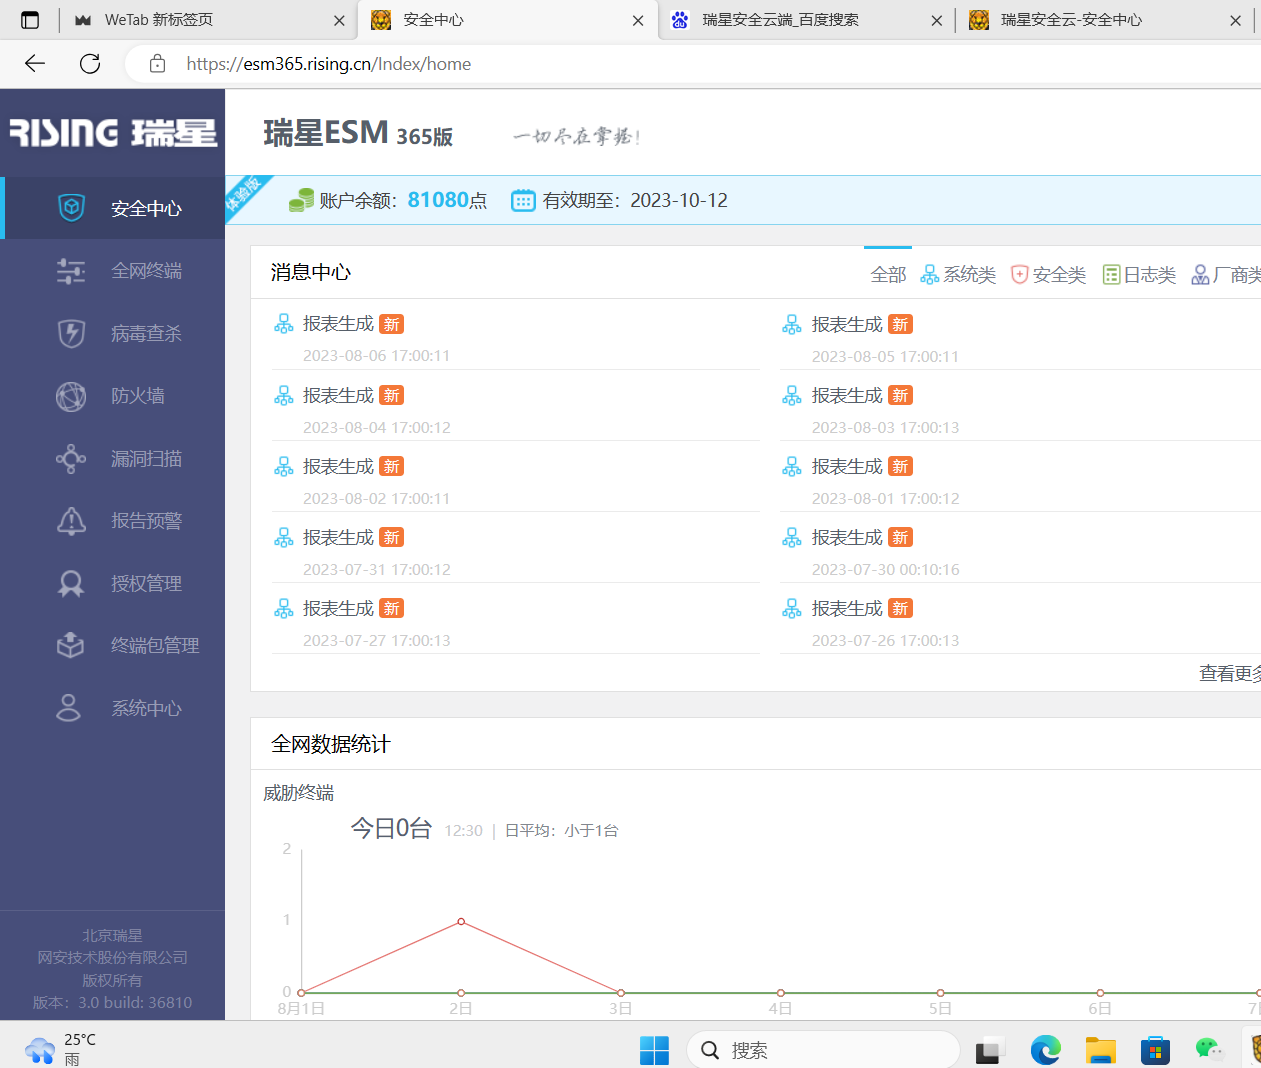Click the site lock icon in address bar
The image size is (1261, 1068).
click(x=157, y=64)
